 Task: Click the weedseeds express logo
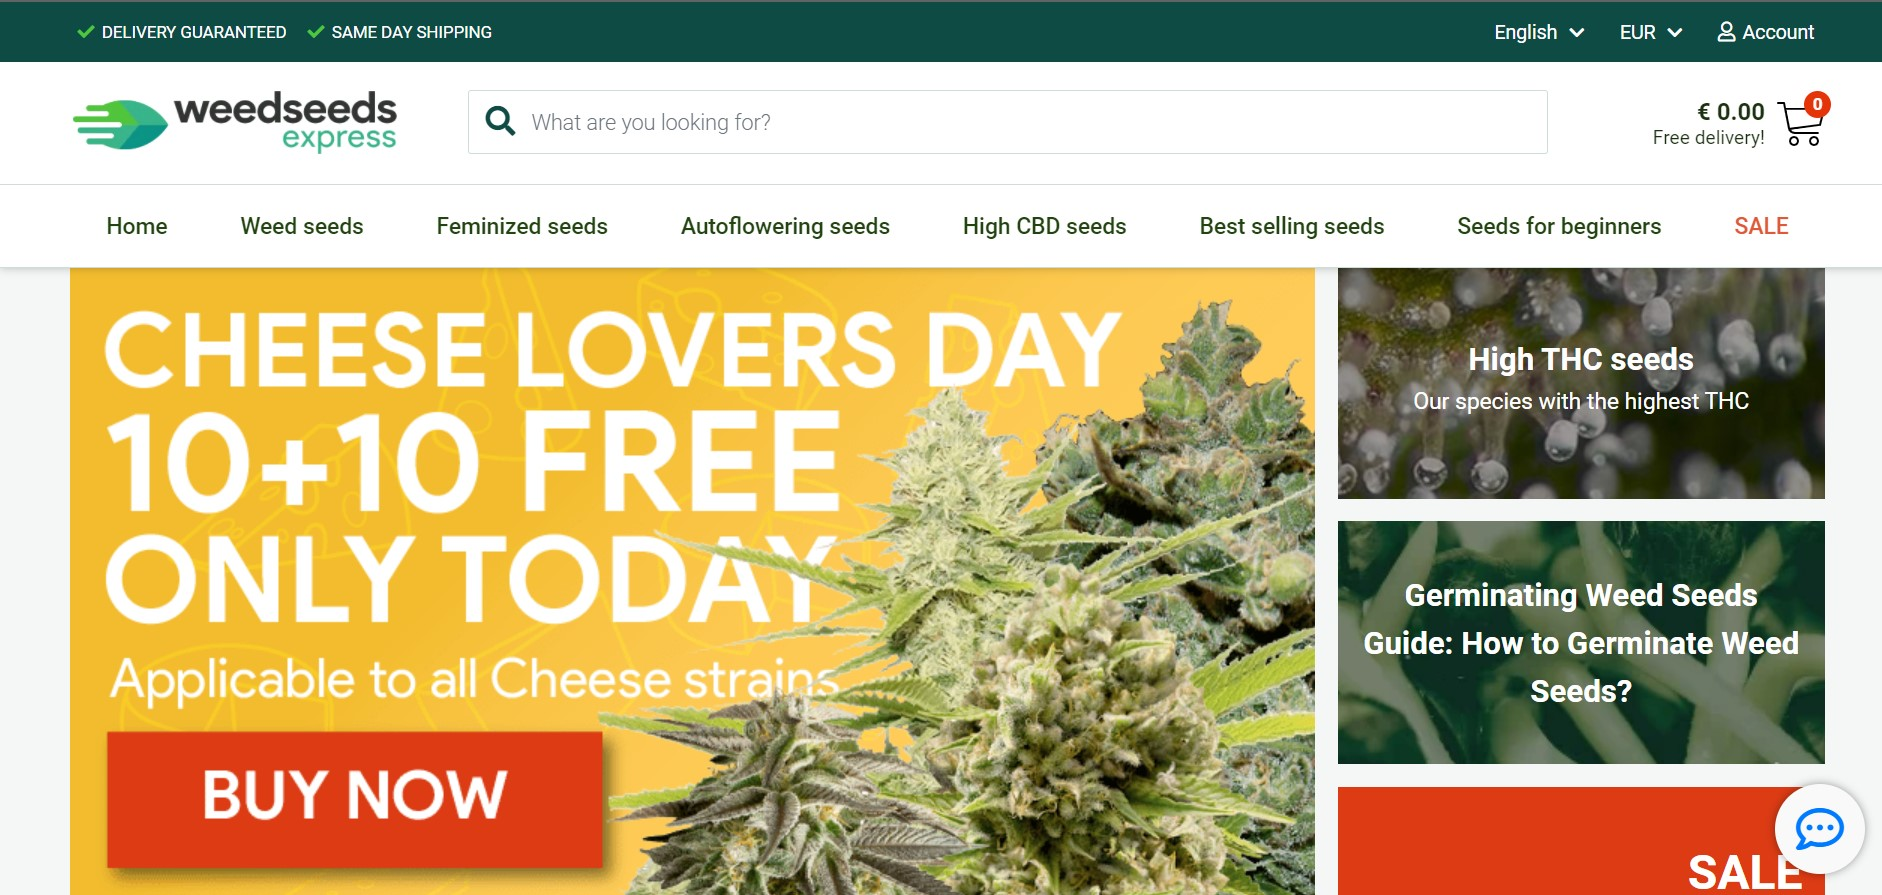click(235, 122)
